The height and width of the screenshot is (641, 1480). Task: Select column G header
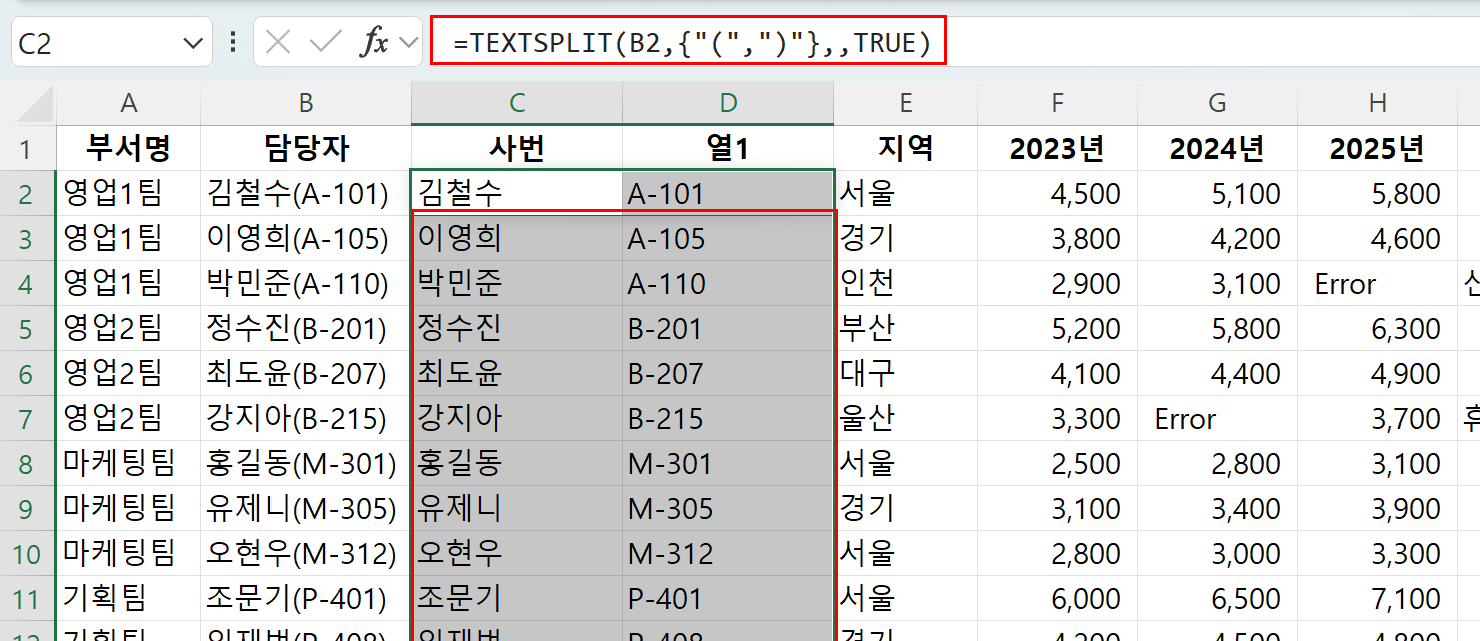tap(1217, 103)
